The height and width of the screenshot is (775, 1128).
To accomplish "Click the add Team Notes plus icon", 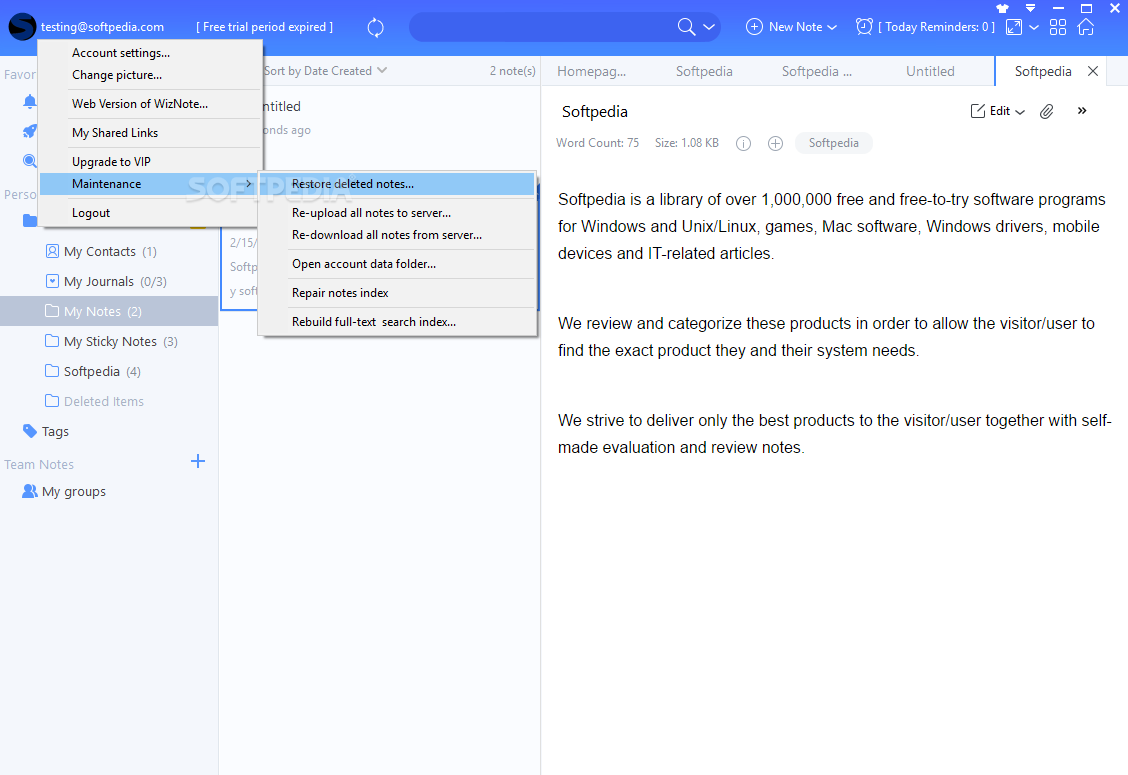I will (x=198, y=461).
